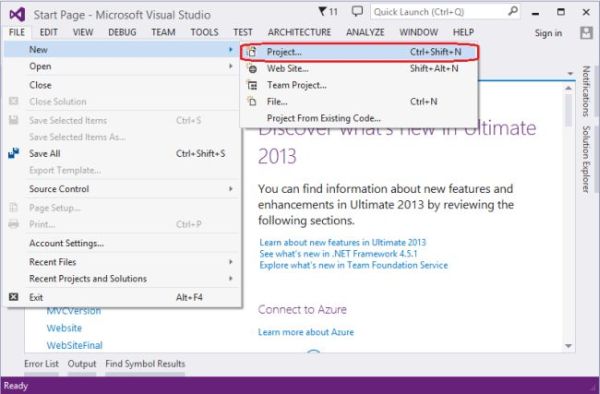Image resolution: width=600 pixels, height=394 pixels.
Task: Click the Quick Launch search magnifier icon
Action: (x=513, y=11)
